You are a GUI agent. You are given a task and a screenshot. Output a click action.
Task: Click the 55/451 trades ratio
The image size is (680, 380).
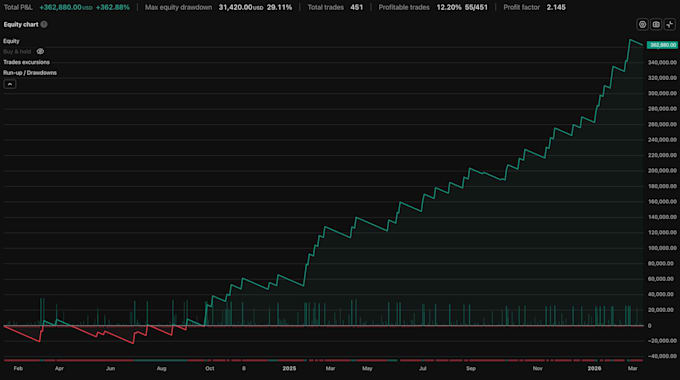[476, 7]
